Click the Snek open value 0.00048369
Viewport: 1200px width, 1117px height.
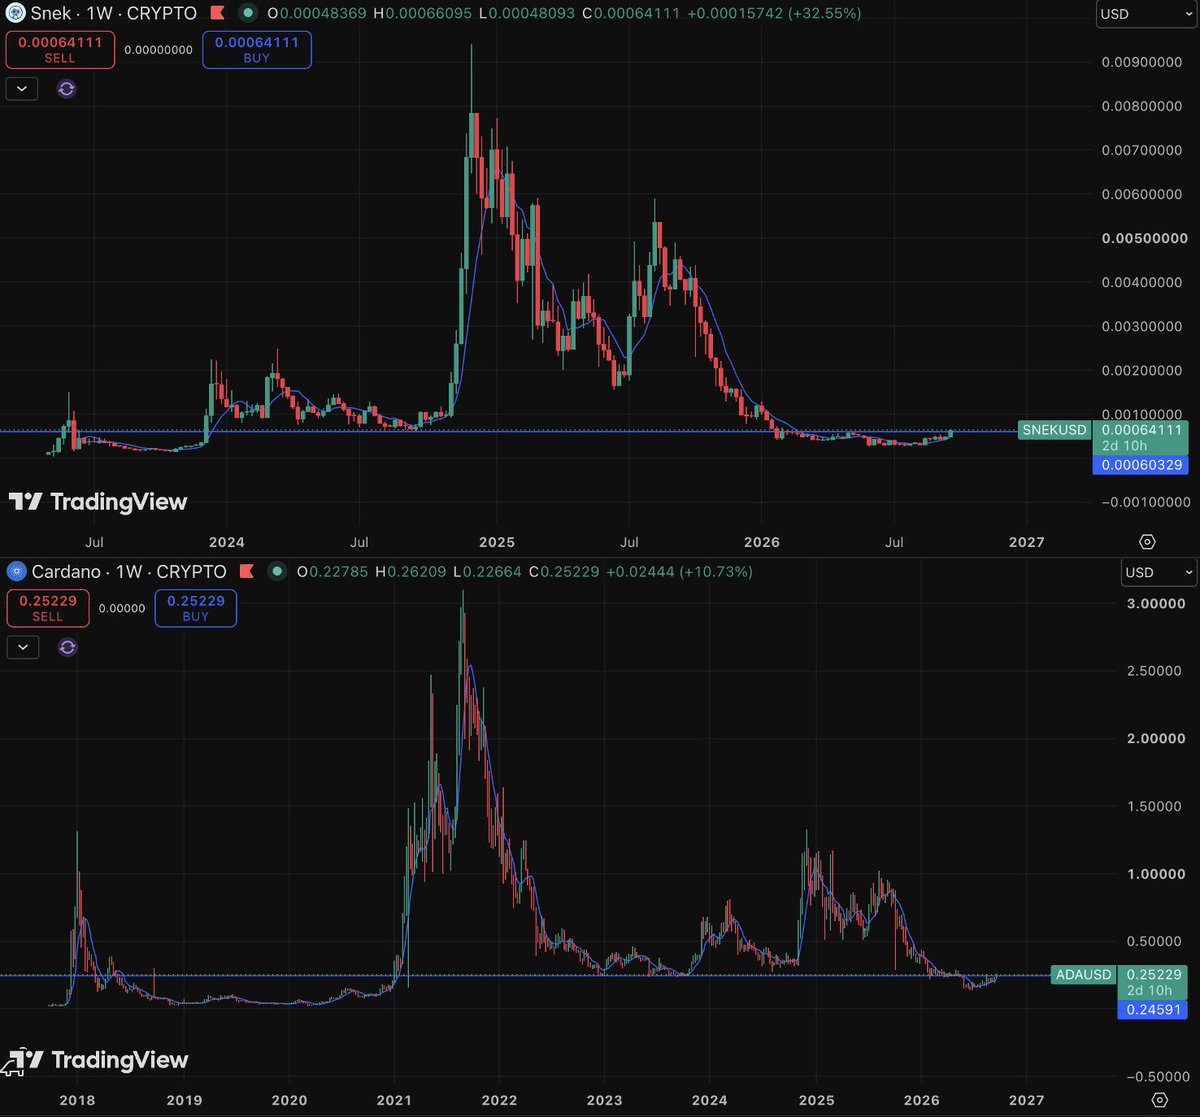pos(323,14)
